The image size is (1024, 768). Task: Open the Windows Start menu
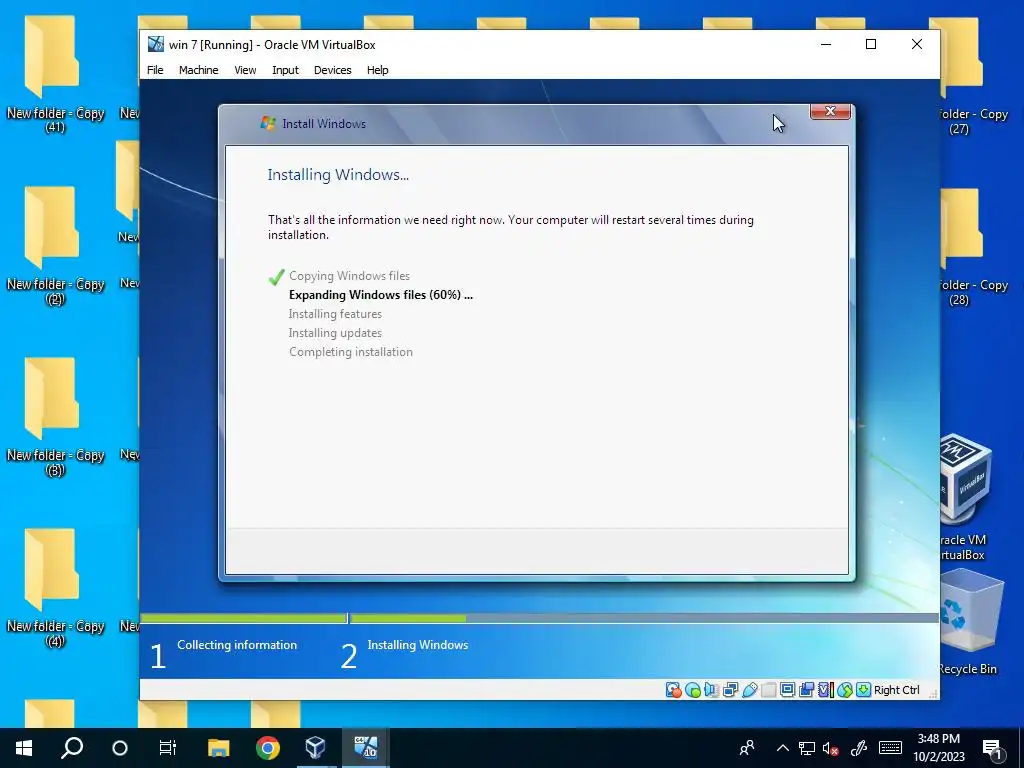pyautogui.click(x=24, y=748)
